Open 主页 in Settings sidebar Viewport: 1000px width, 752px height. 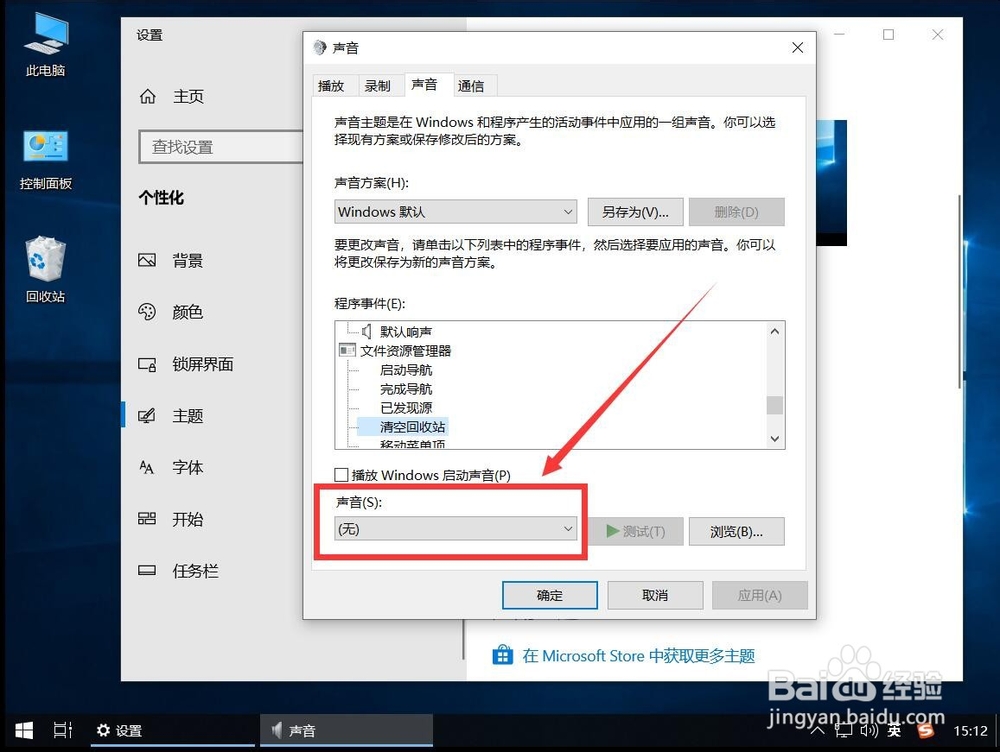click(188, 96)
